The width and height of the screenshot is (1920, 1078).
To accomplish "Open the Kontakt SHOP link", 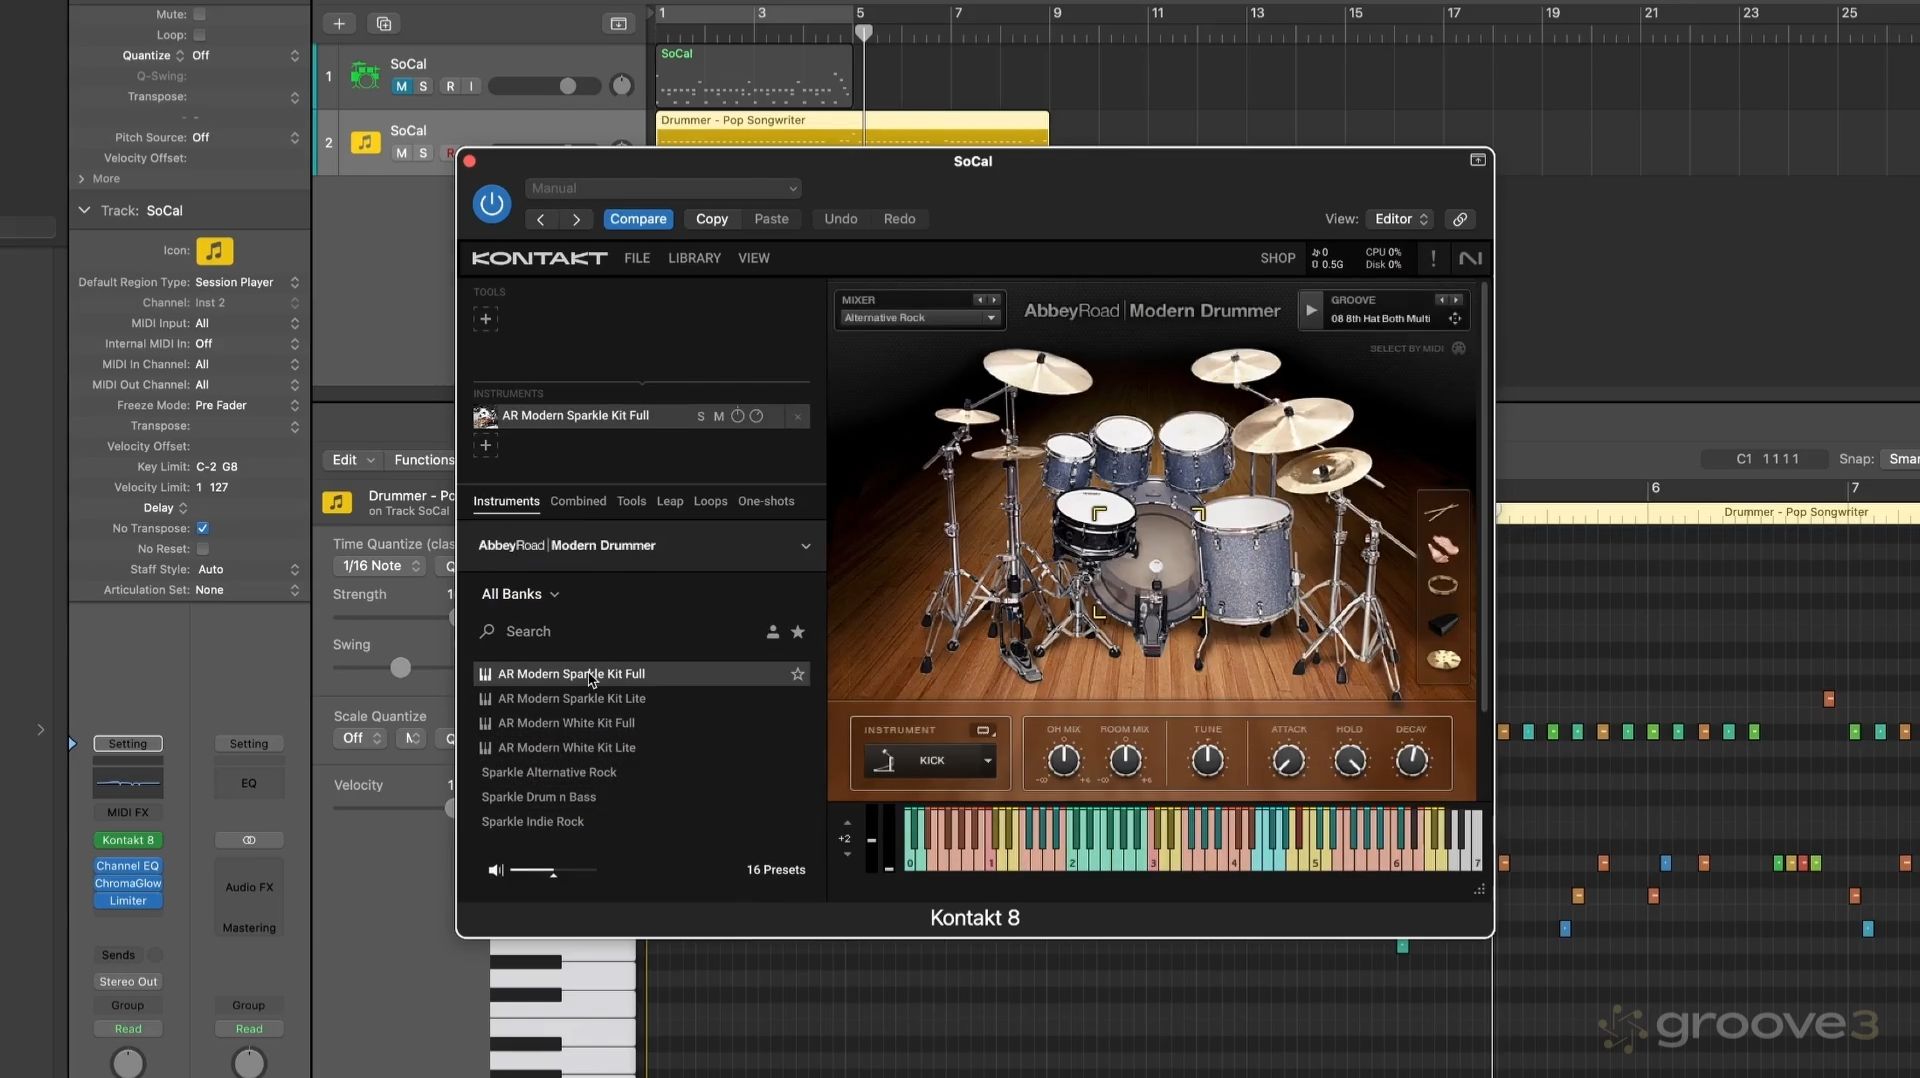I will (x=1277, y=258).
